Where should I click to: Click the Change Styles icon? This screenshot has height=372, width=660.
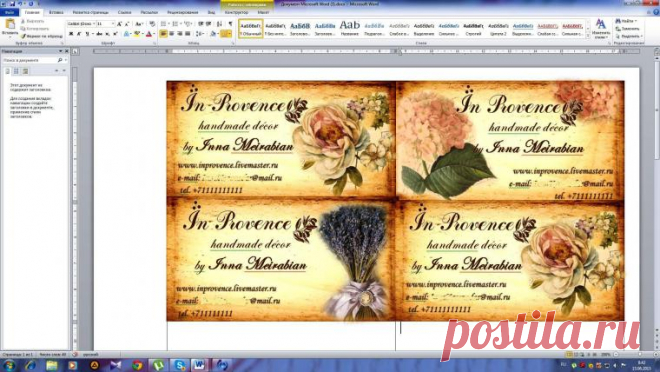tap(601, 24)
